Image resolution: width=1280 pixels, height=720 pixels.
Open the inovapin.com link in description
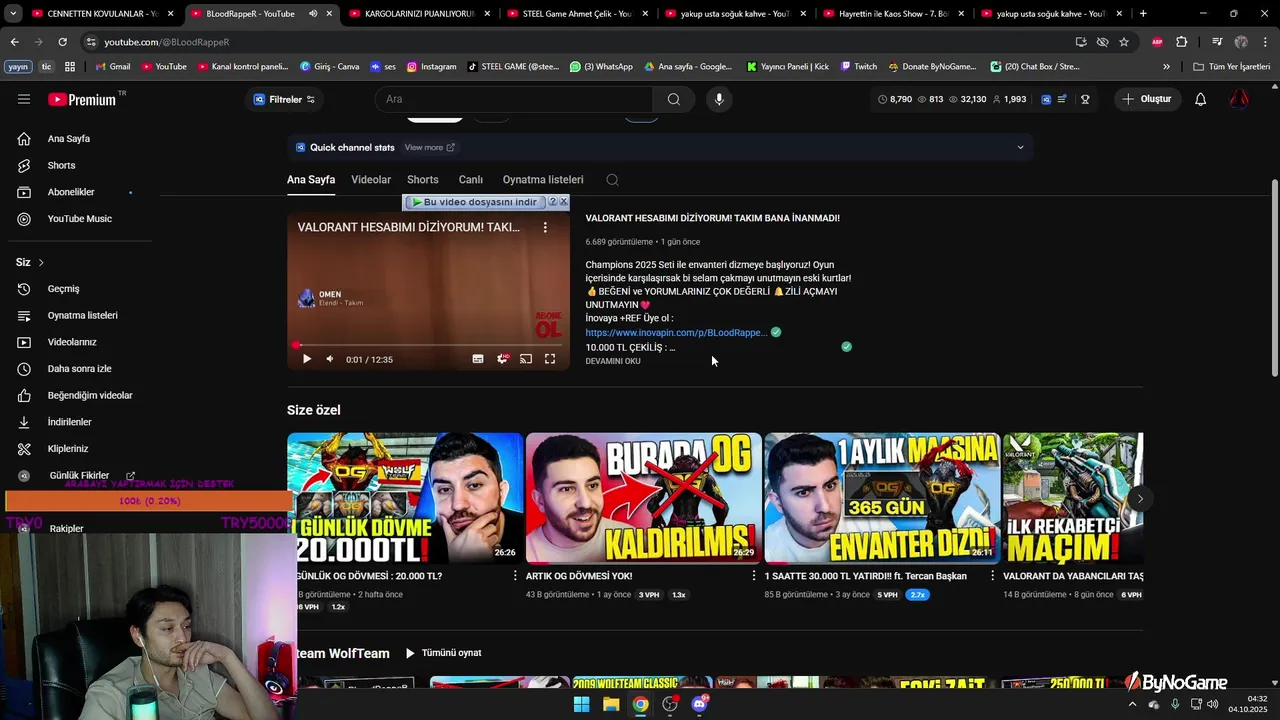tap(676, 332)
